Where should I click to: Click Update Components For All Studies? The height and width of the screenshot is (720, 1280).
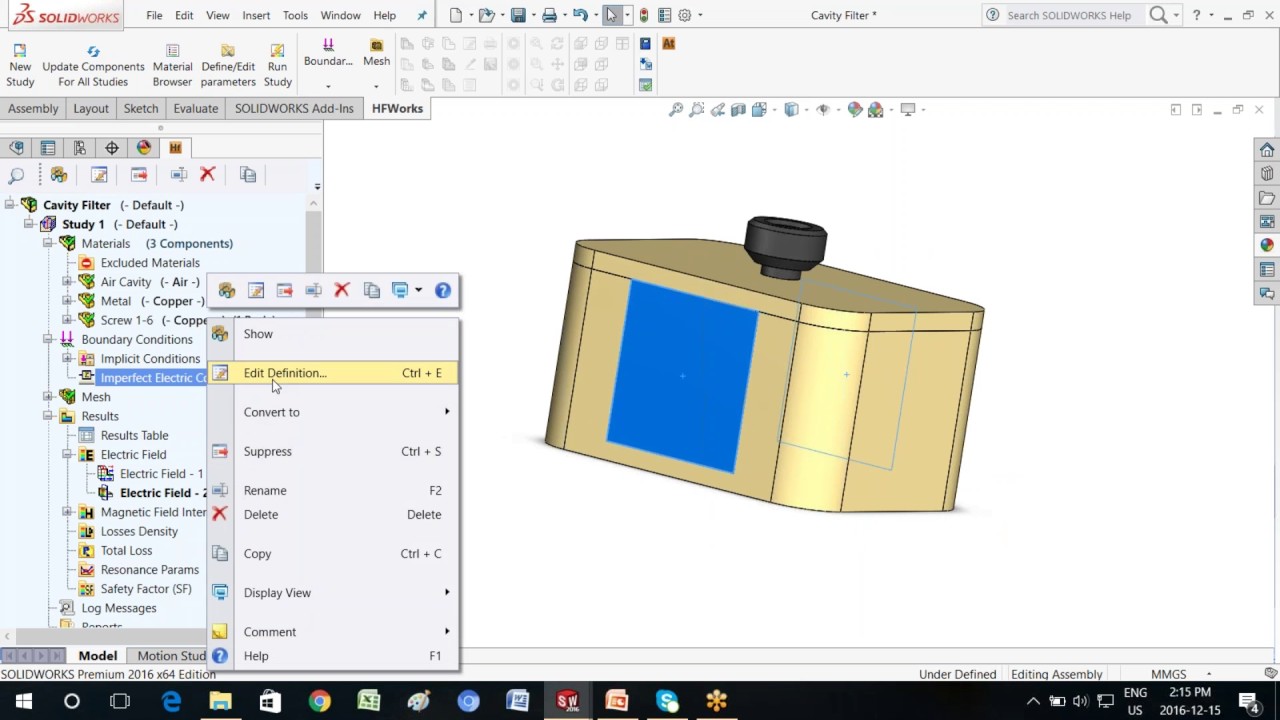[93, 66]
